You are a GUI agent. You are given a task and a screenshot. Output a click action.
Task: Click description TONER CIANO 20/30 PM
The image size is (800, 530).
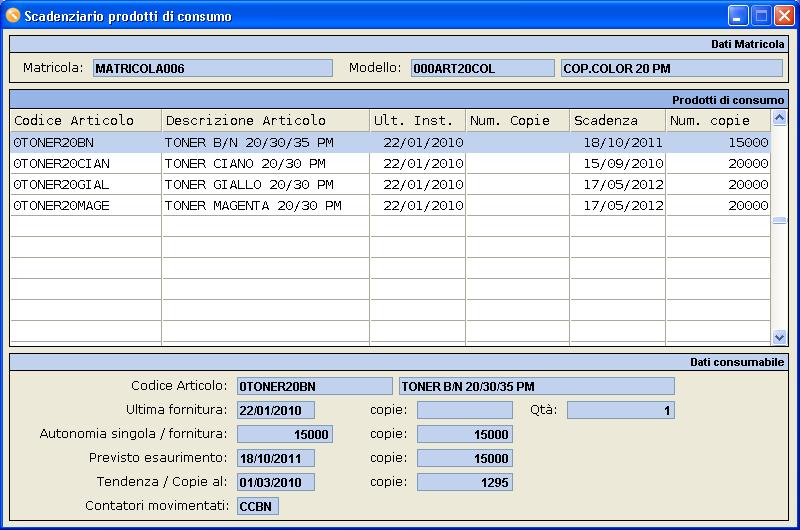245,163
